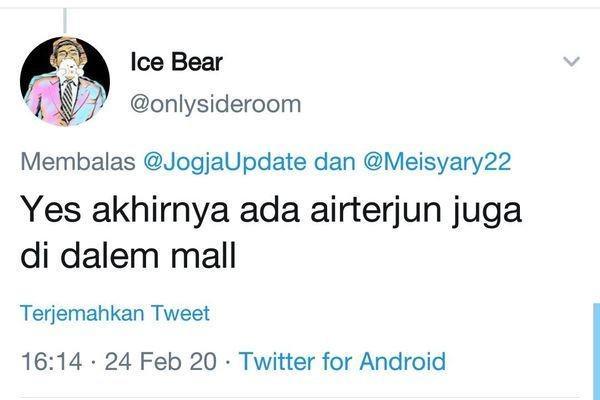The height and width of the screenshot is (400, 600).
Task: Click Terjemahkan Tweet to translate
Action: [115, 313]
